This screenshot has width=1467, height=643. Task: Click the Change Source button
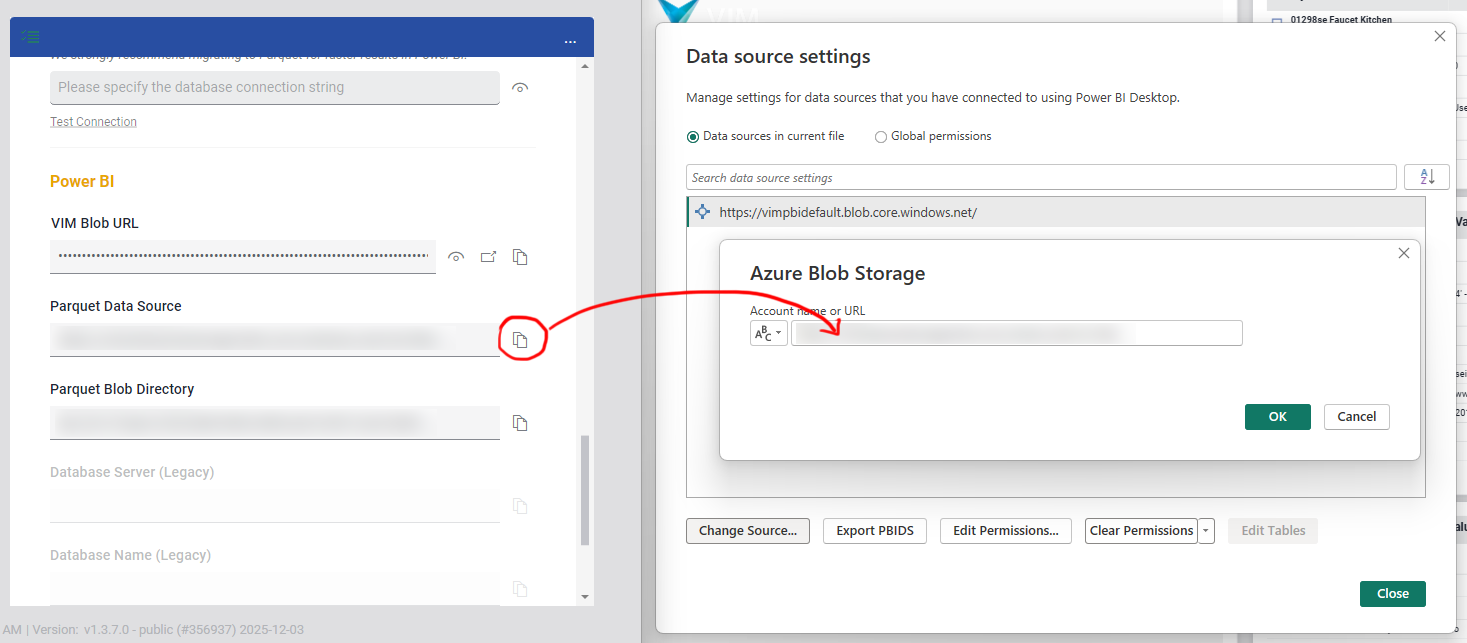[x=747, y=531]
